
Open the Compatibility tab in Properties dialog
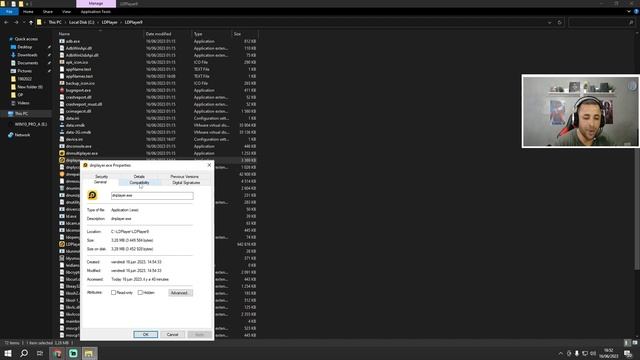139,183
